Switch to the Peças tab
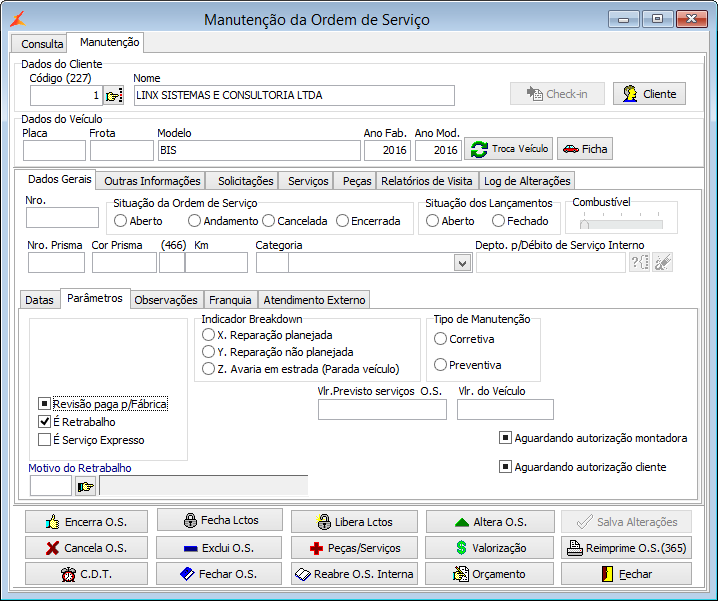The width and height of the screenshot is (718, 601). pyautogui.click(x=356, y=181)
